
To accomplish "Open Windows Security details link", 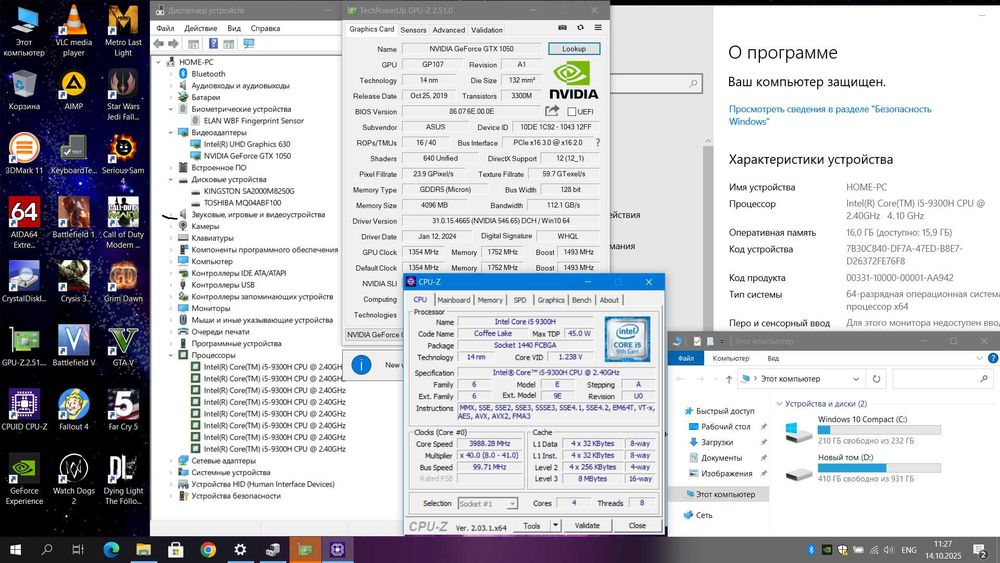I will click(830, 115).
